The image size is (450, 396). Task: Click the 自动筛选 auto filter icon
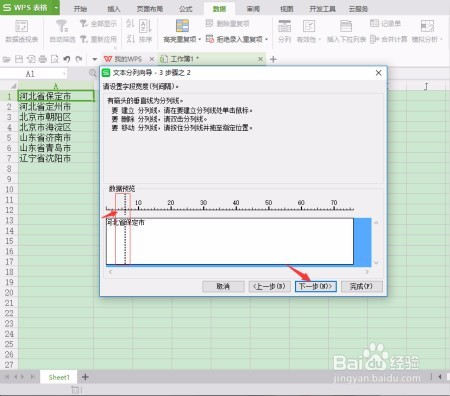[62, 26]
